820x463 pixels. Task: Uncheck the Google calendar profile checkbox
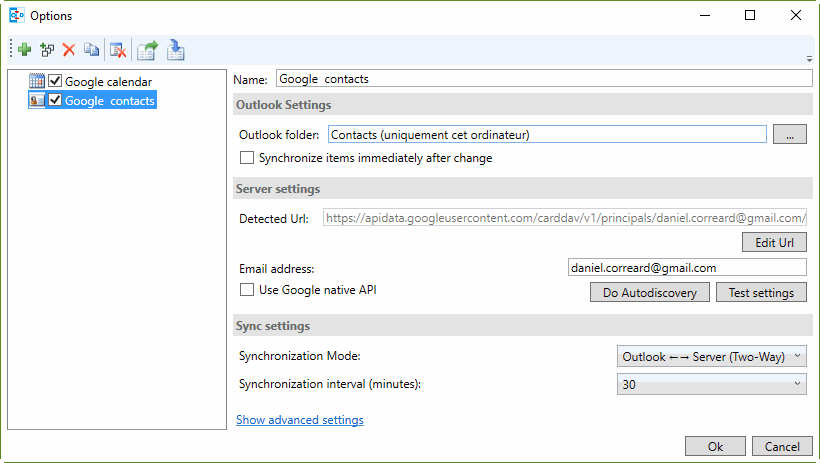pyautogui.click(x=55, y=81)
